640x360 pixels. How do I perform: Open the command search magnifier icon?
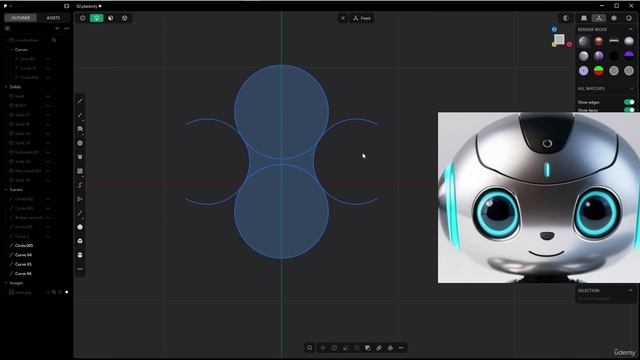309,348
